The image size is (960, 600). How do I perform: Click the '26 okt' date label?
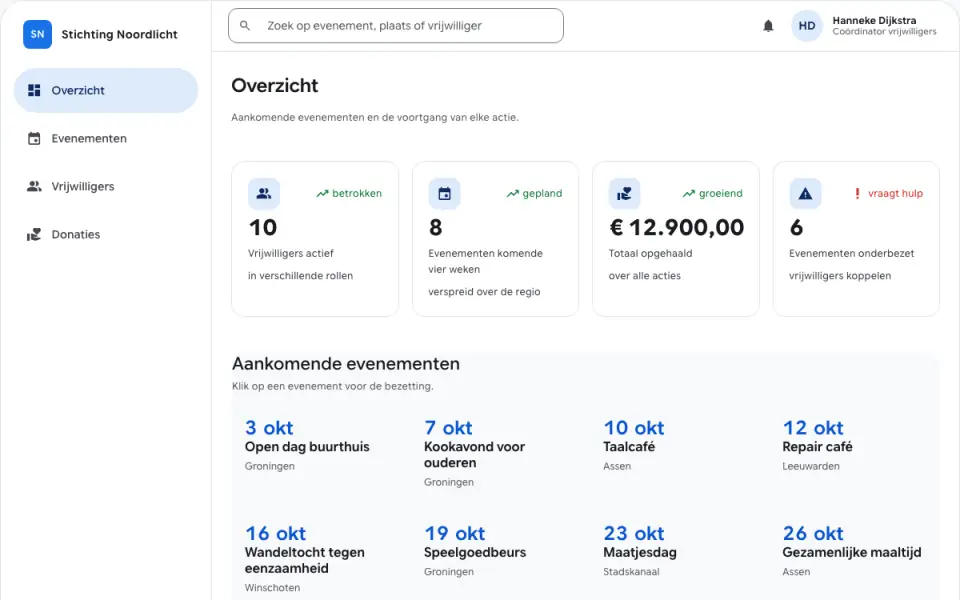[813, 533]
